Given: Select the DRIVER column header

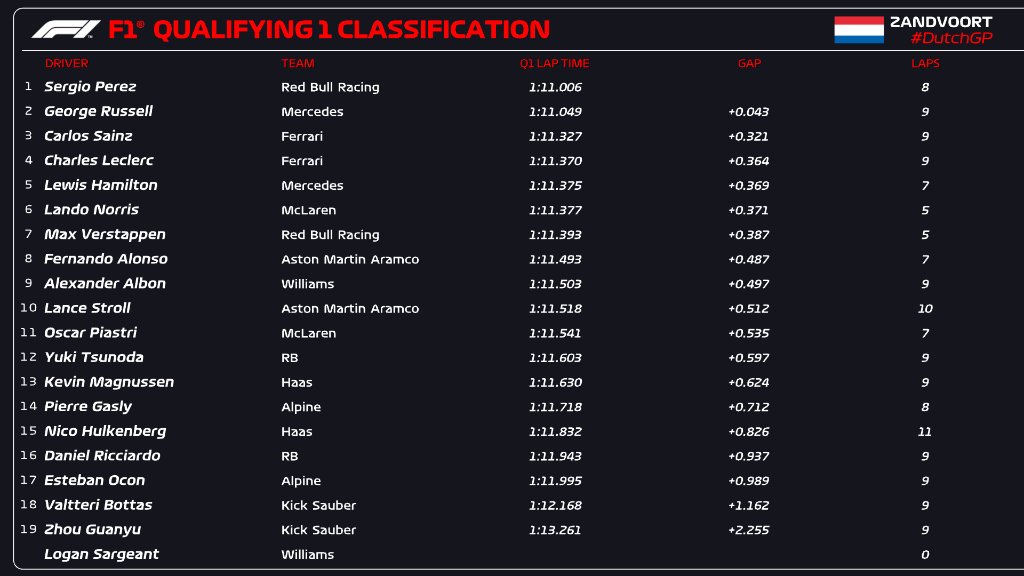Looking at the screenshot, I should (x=66, y=63).
